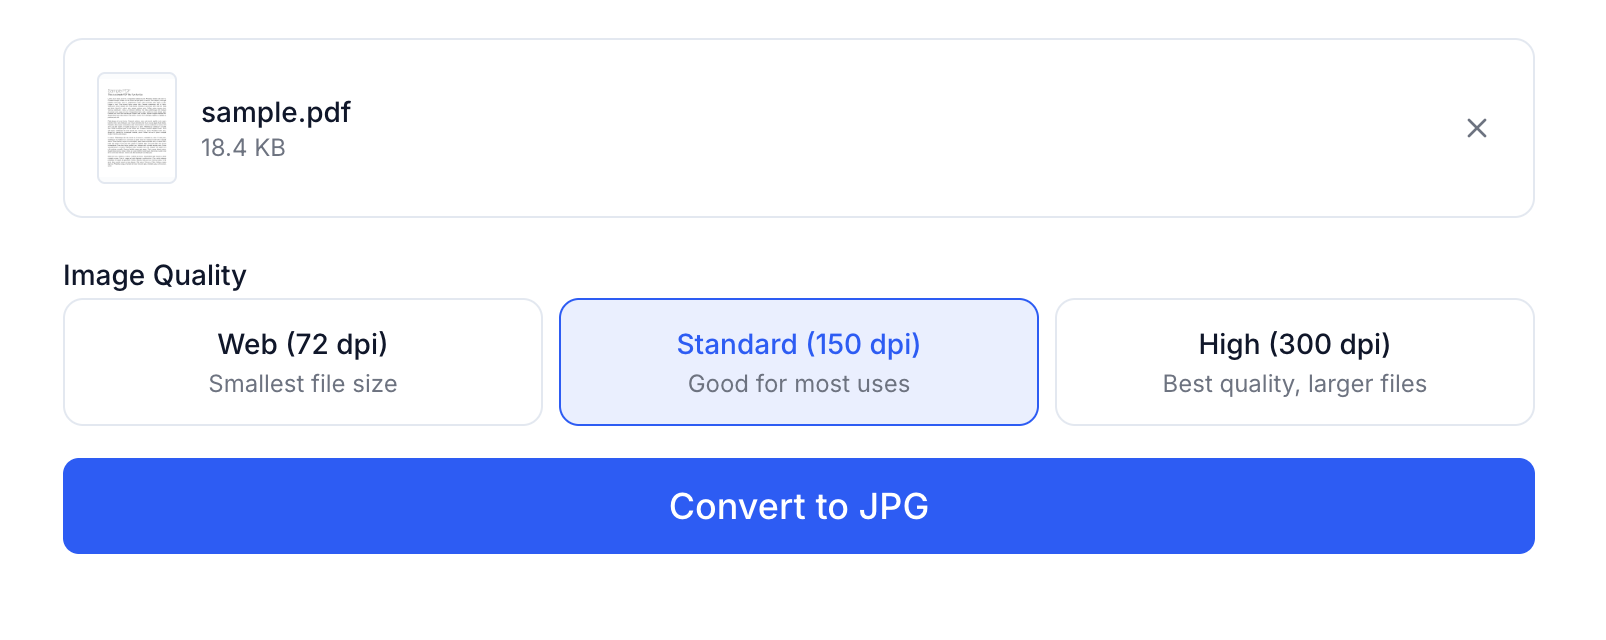
Task: Pick the smallest file size output option
Action: click(302, 361)
